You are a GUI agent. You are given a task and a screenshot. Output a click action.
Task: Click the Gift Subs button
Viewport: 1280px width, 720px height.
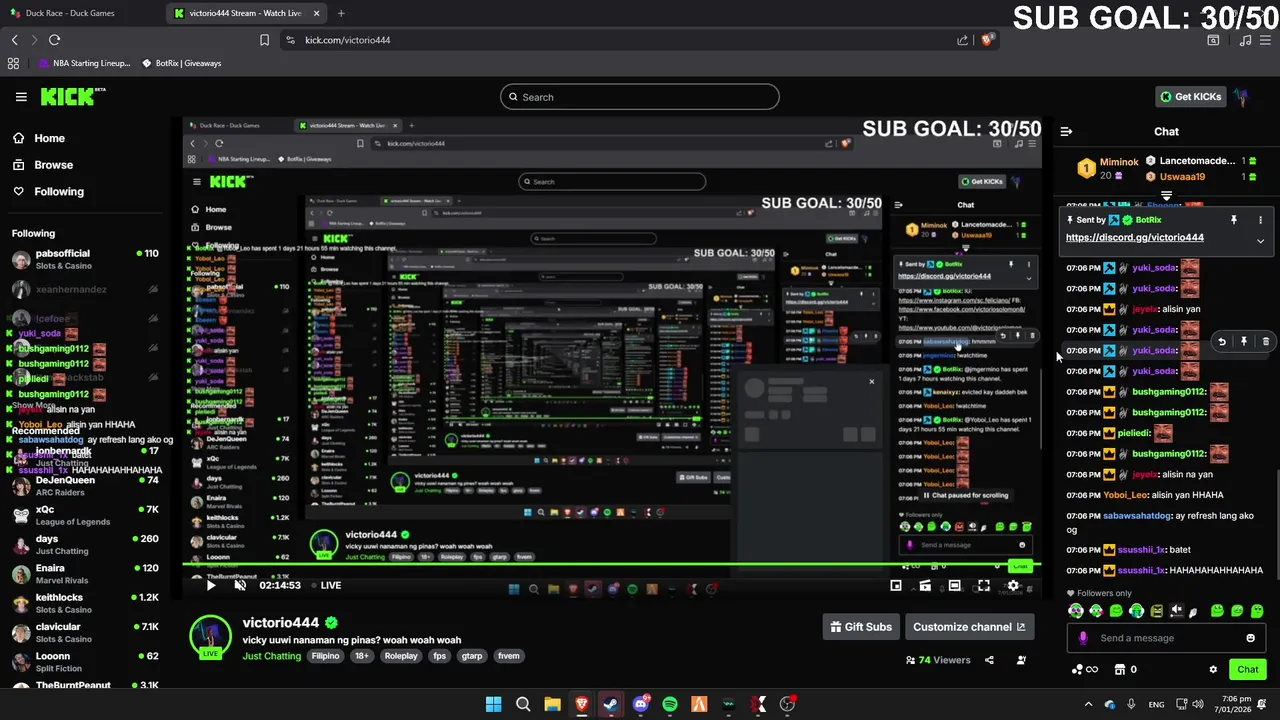click(860, 627)
